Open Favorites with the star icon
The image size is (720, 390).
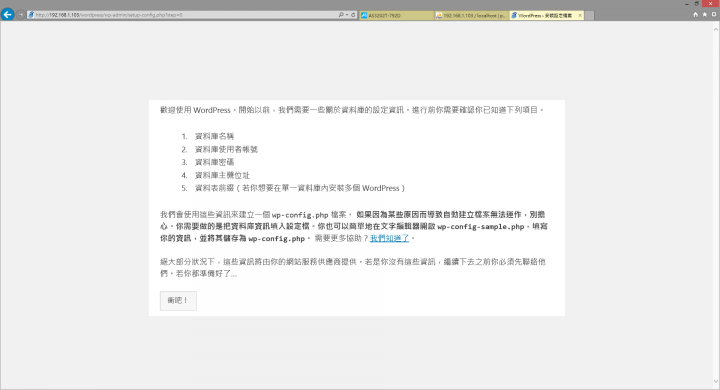pos(704,15)
